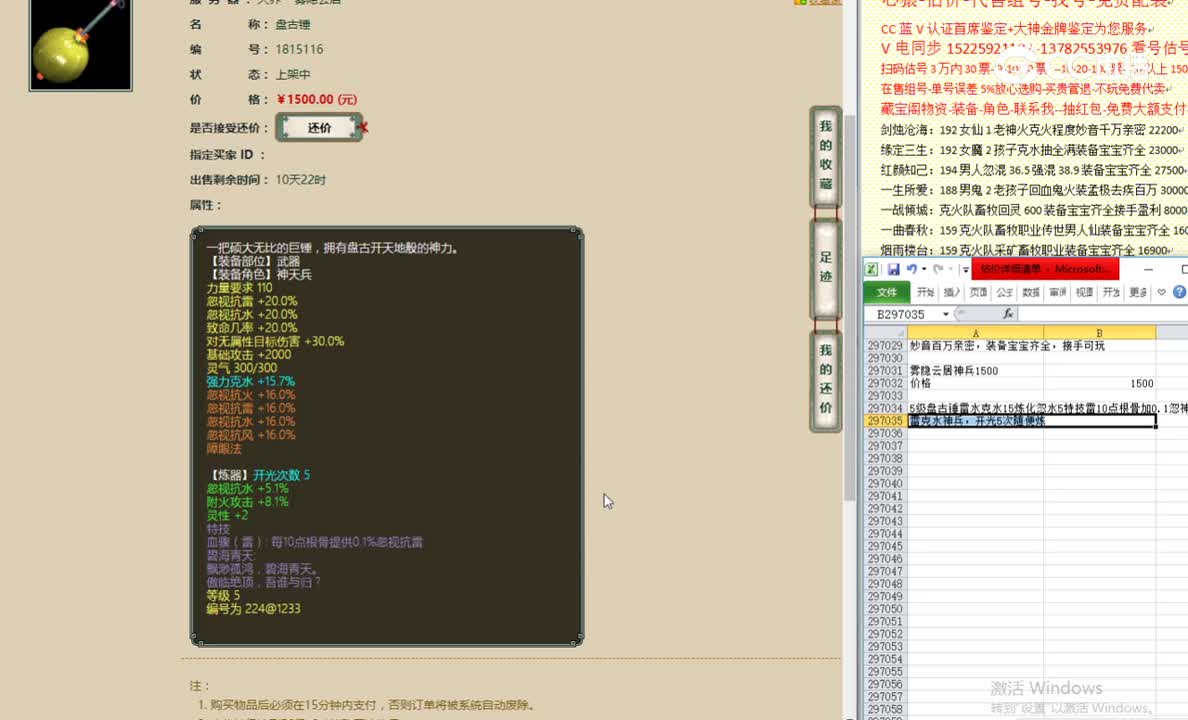Click 编号为 224@1233 text
This screenshot has height=720, width=1188.
click(253, 609)
